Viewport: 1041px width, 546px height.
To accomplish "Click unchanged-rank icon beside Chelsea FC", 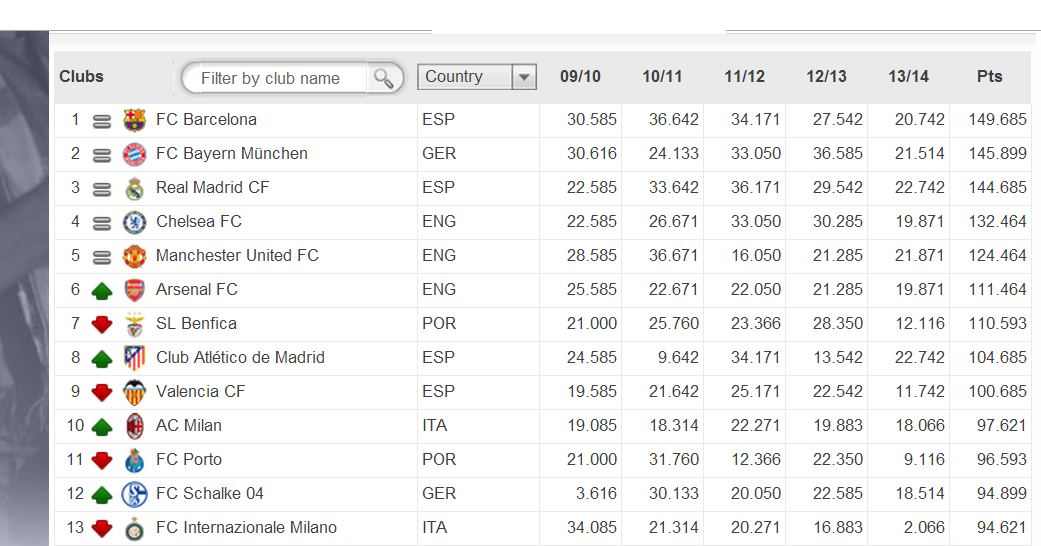I will pos(102,223).
